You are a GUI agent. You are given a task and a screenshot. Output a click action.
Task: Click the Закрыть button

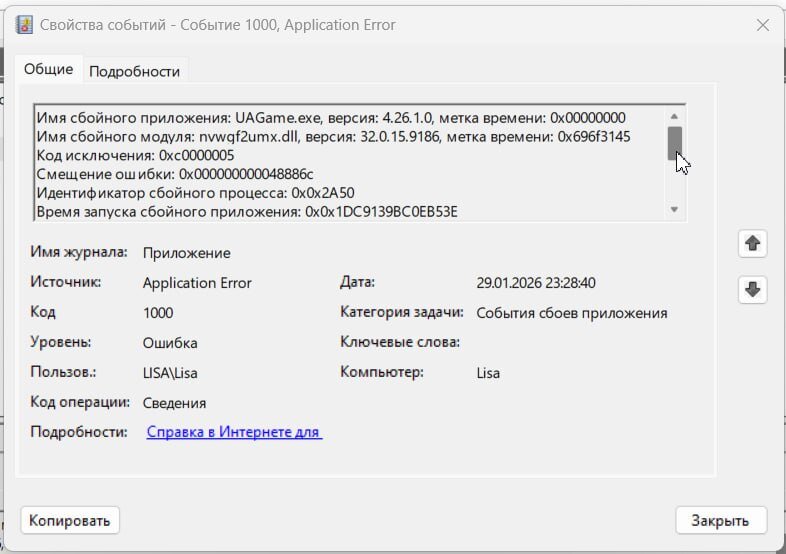(x=720, y=521)
